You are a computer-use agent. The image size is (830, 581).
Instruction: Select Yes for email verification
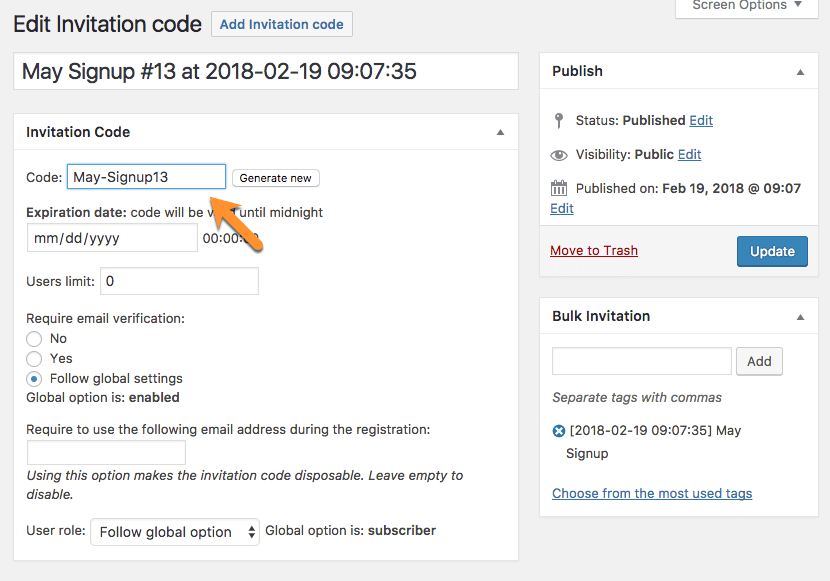click(x=34, y=359)
